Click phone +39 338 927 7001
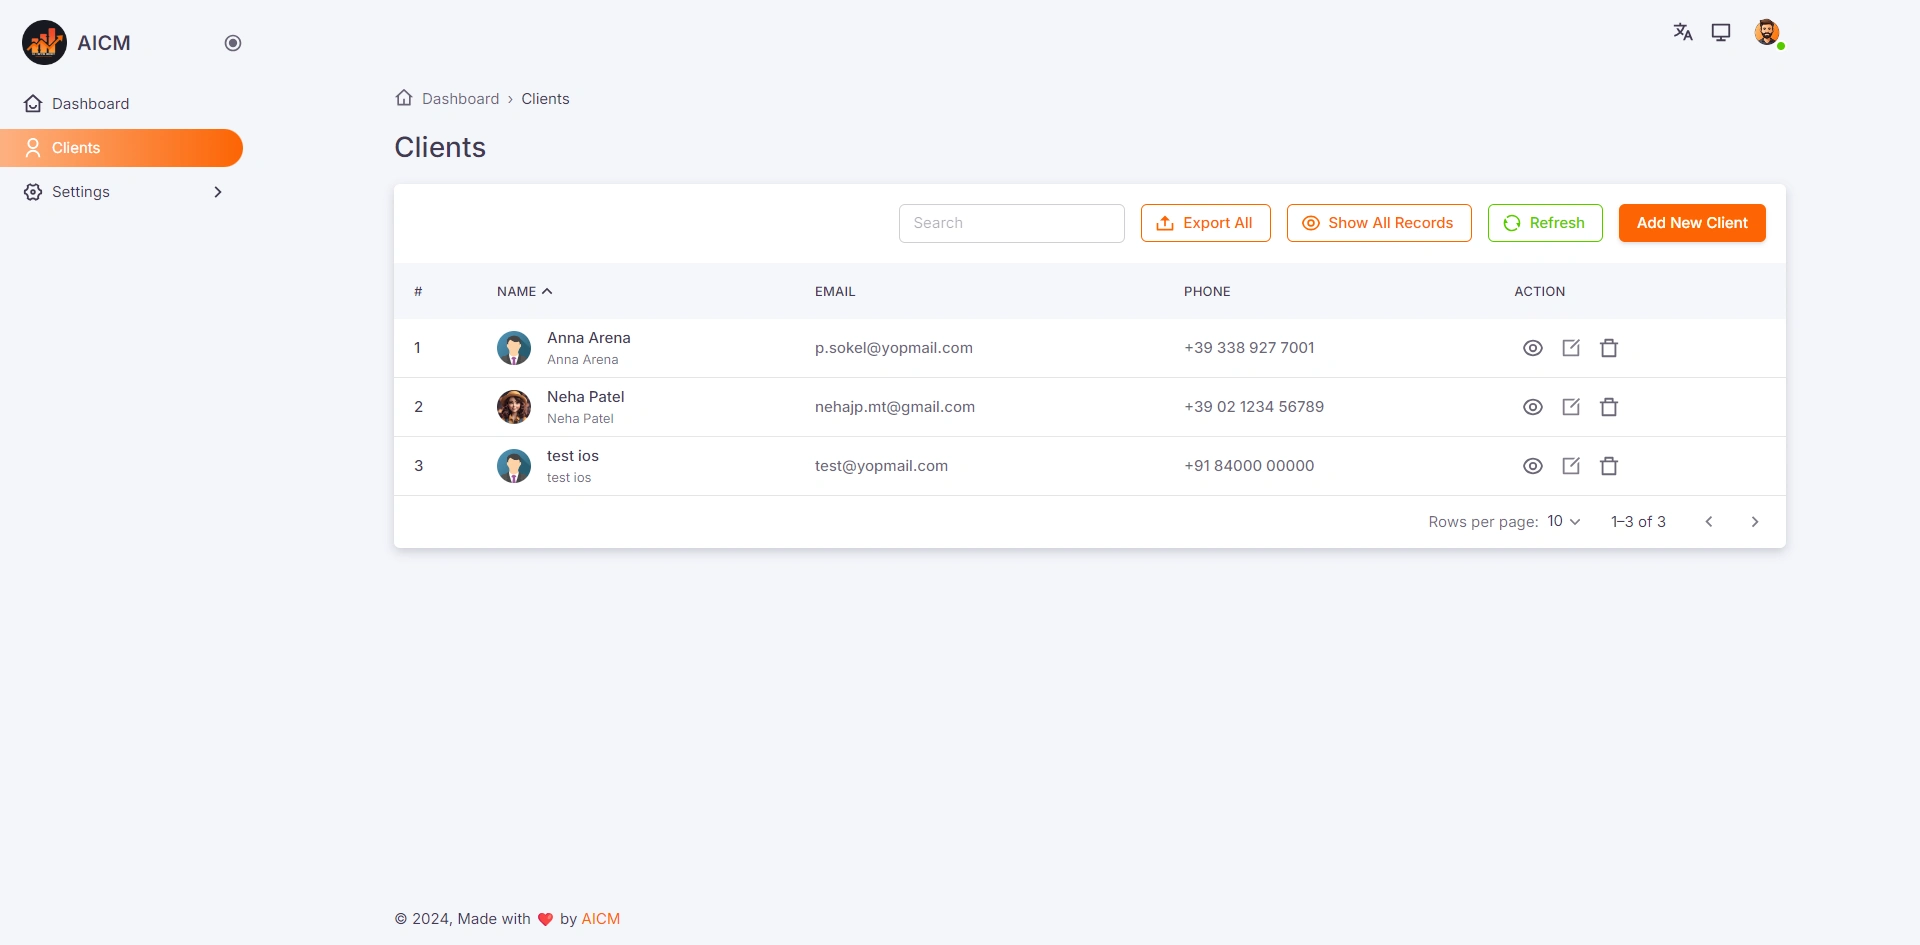 tap(1249, 348)
